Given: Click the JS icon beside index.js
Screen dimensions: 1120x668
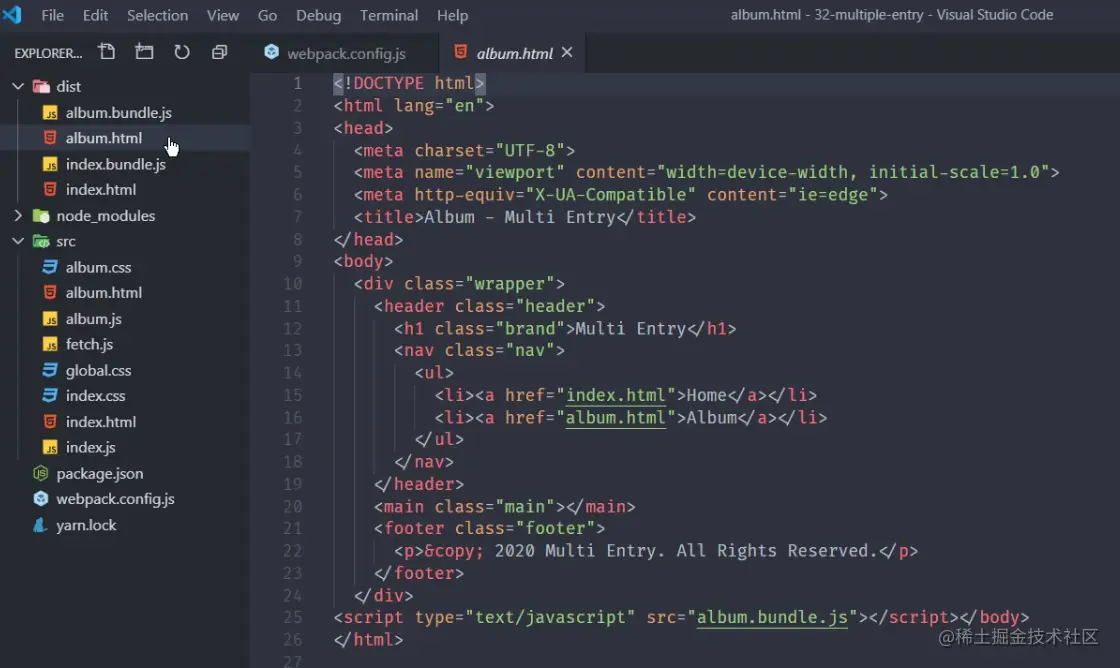Looking at the screenshot, I should pos(50,447).
